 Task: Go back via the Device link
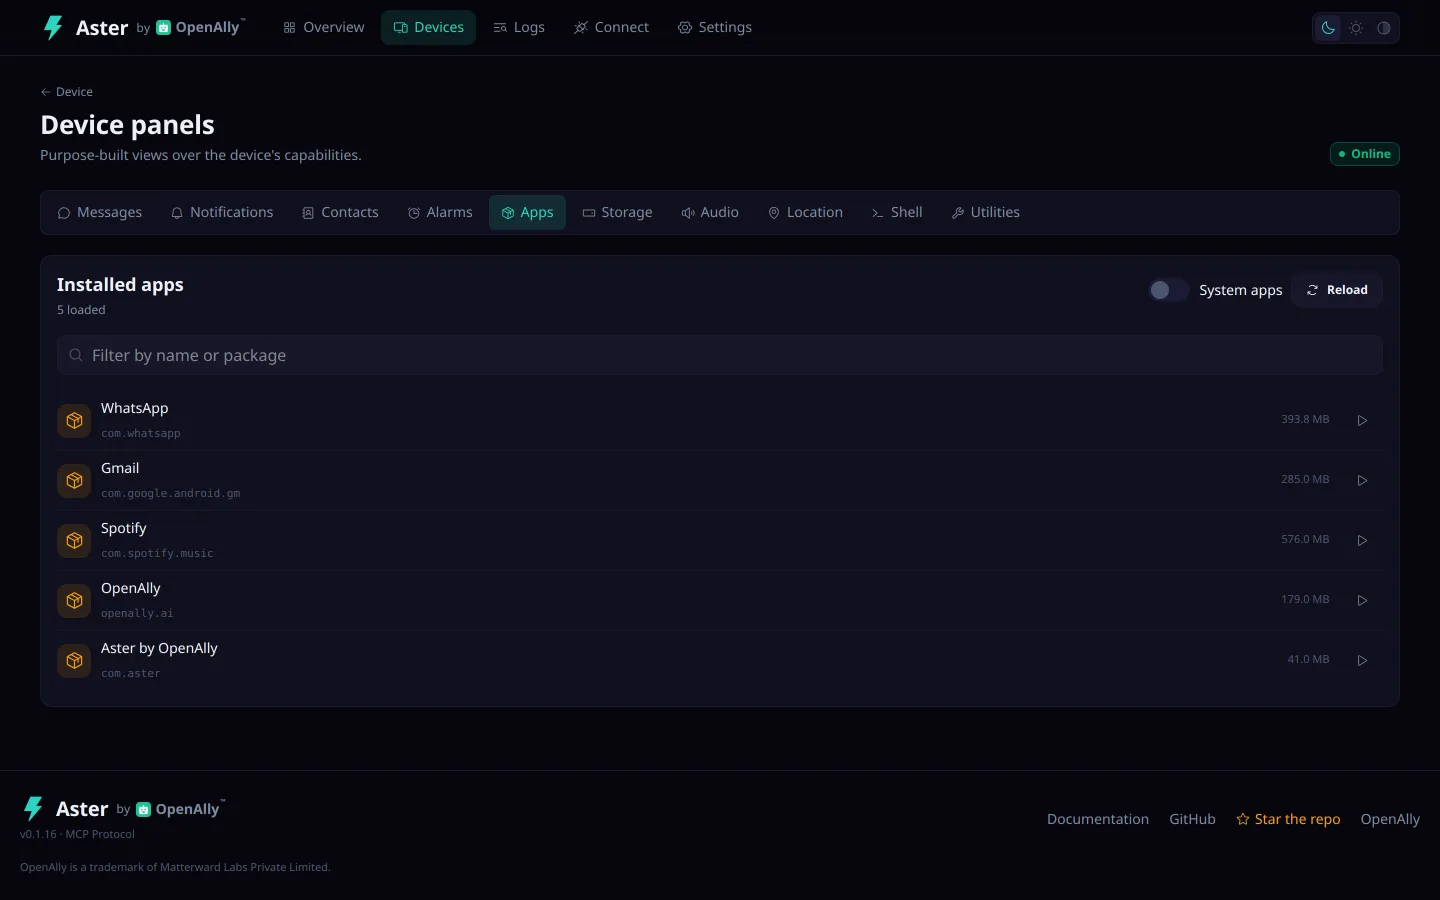67,92
